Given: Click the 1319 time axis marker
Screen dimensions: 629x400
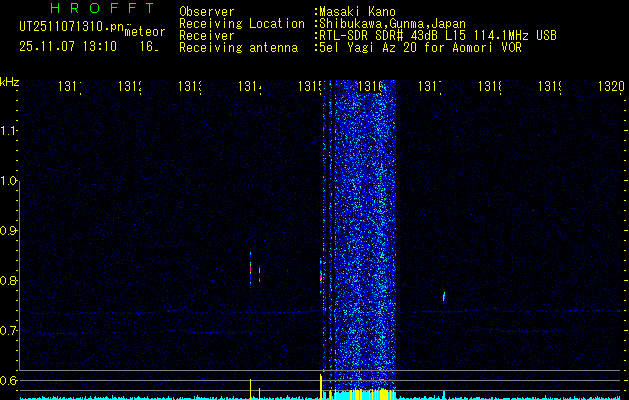Looking at the screenshot, I should click(x=550, y=86).
